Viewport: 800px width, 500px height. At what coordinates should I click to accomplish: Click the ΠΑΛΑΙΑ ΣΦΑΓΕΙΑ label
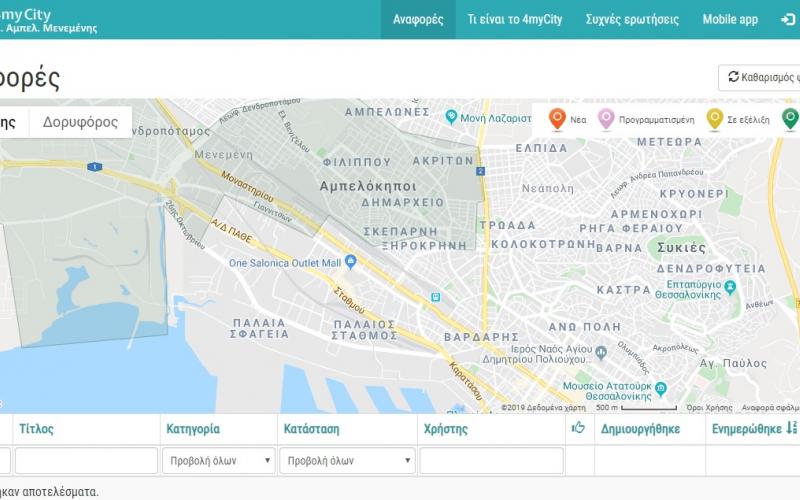click(259, 329)
